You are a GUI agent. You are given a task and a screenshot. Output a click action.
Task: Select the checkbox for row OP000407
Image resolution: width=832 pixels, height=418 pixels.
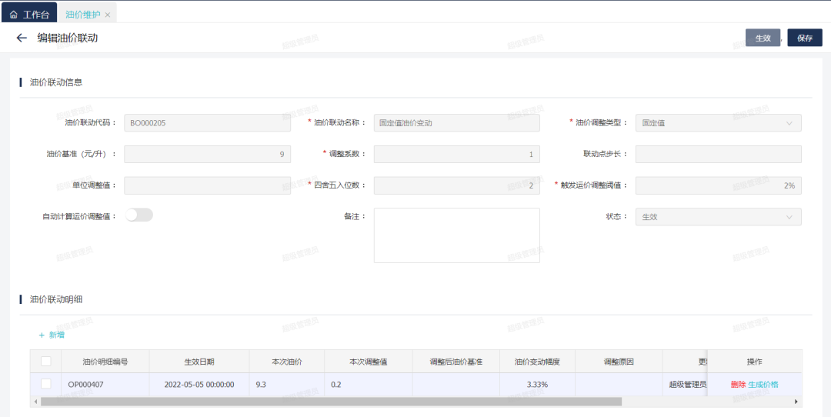click(x=46, y=383)
